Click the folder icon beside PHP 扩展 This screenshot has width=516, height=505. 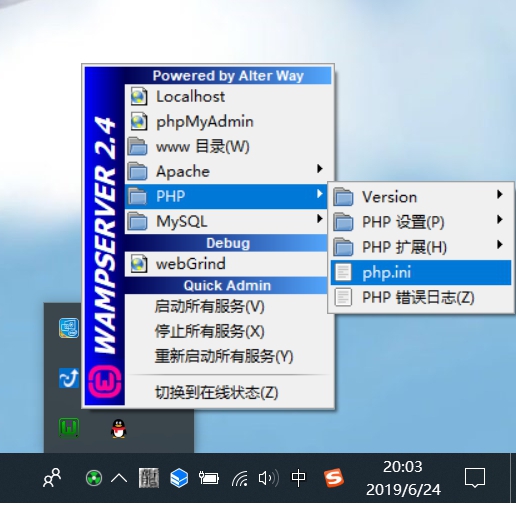click(x=343, y=247)
